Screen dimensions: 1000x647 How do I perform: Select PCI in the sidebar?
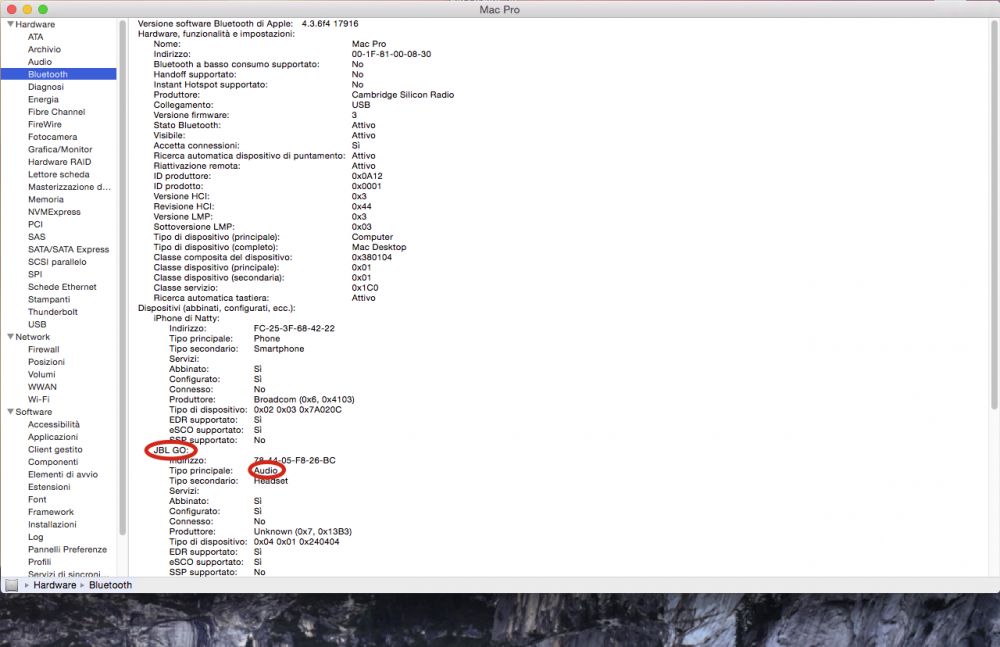(35, 225)
